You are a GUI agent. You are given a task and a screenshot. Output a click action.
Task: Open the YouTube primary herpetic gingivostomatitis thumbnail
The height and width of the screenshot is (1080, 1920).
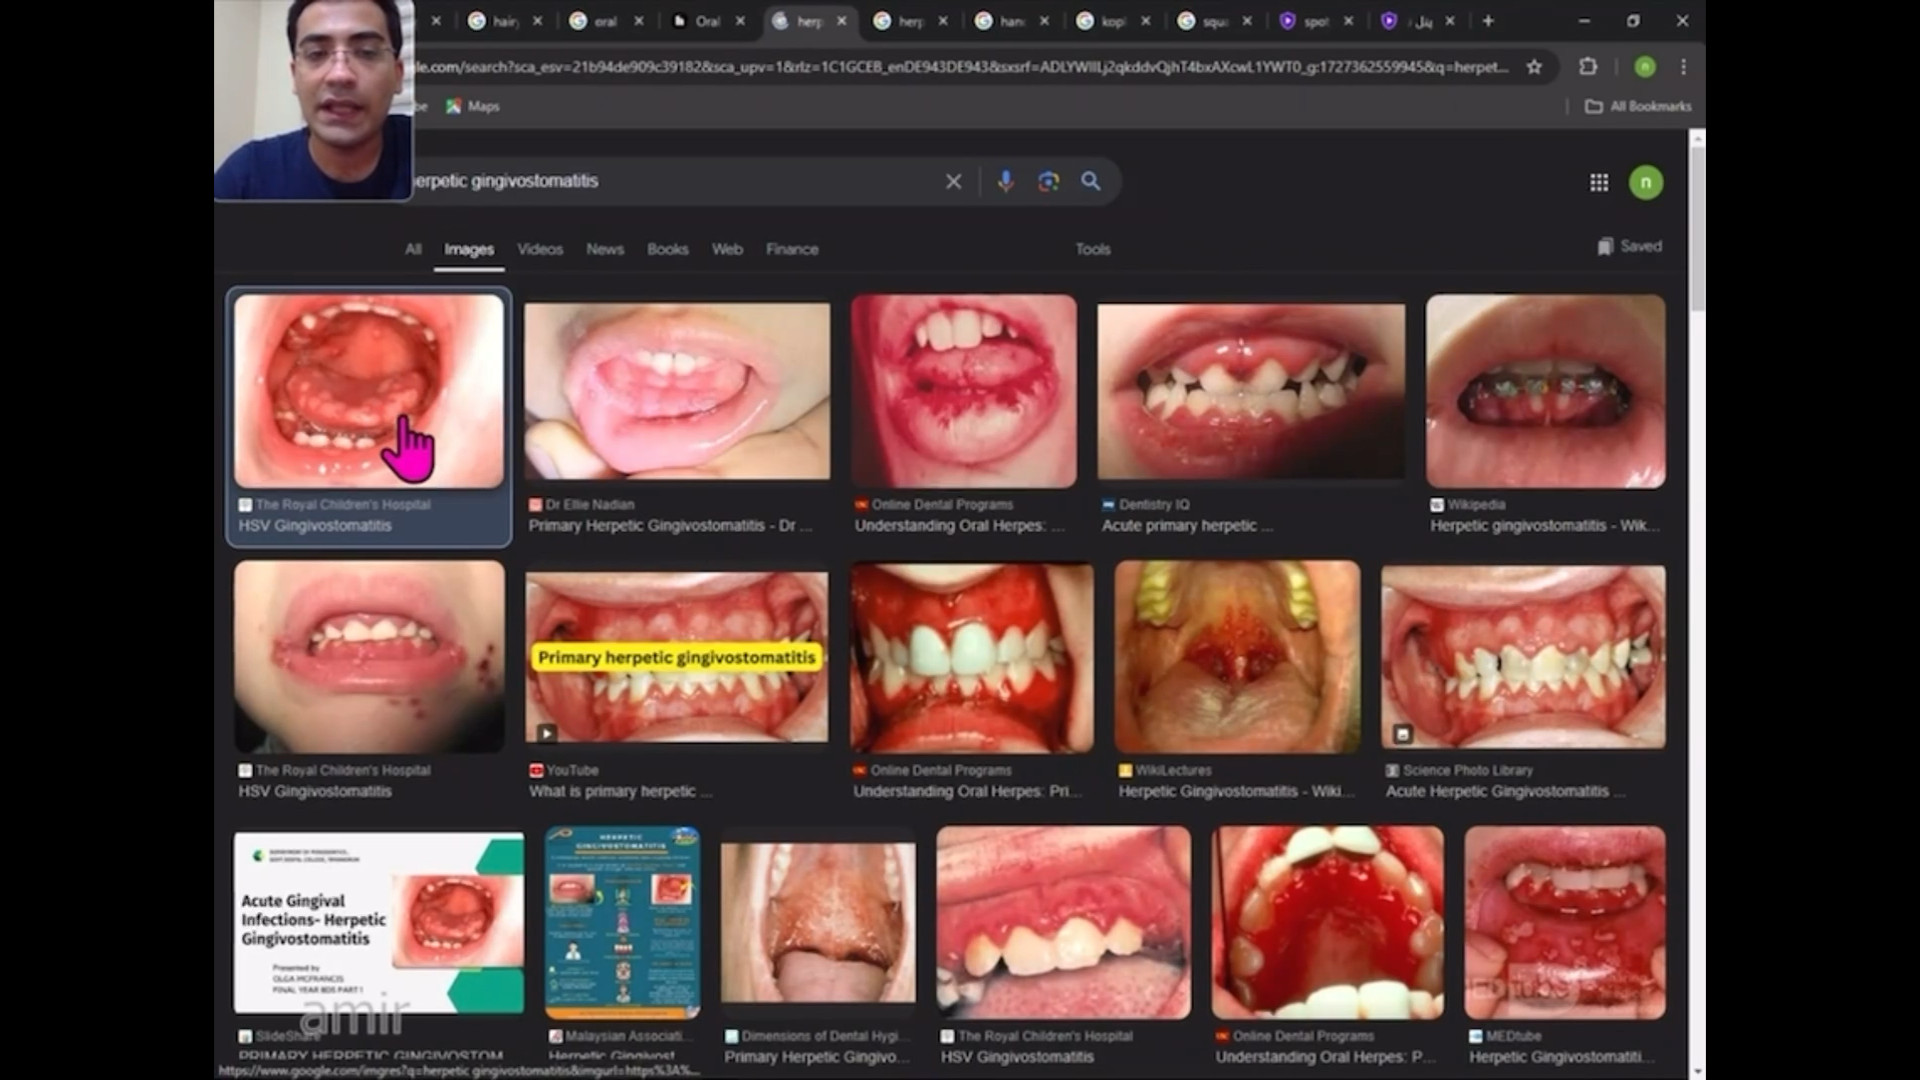[x=677, y=657]
